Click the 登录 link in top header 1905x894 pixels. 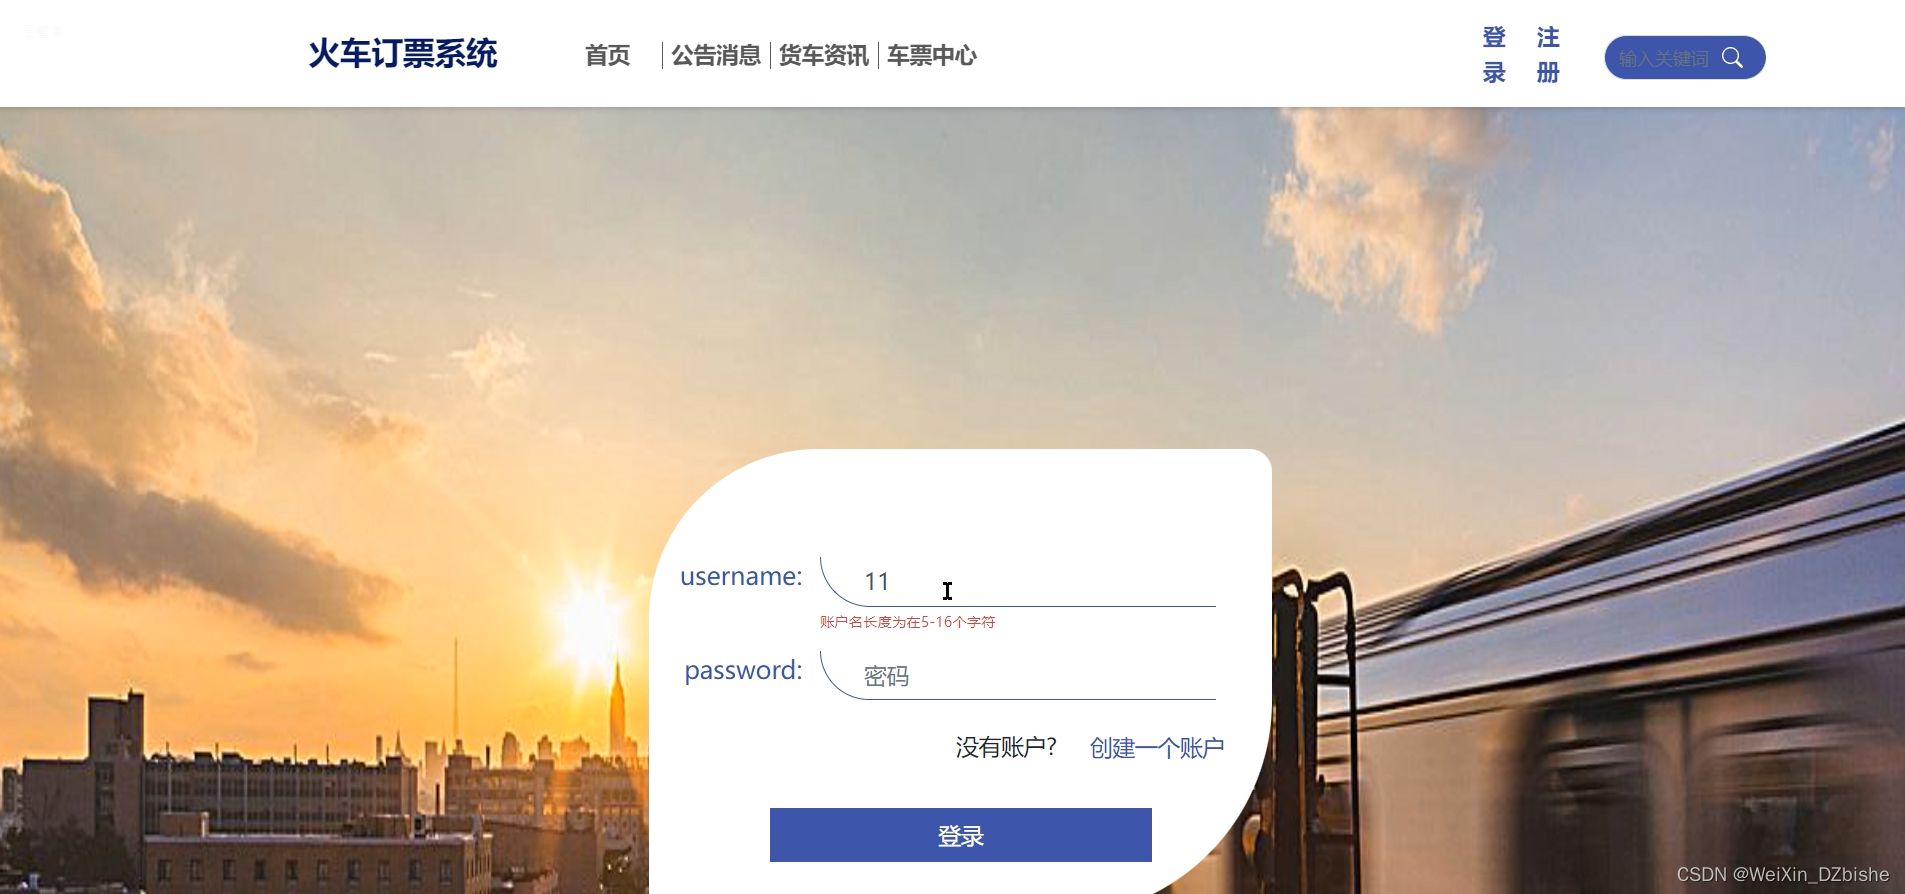coord(1494,55)
